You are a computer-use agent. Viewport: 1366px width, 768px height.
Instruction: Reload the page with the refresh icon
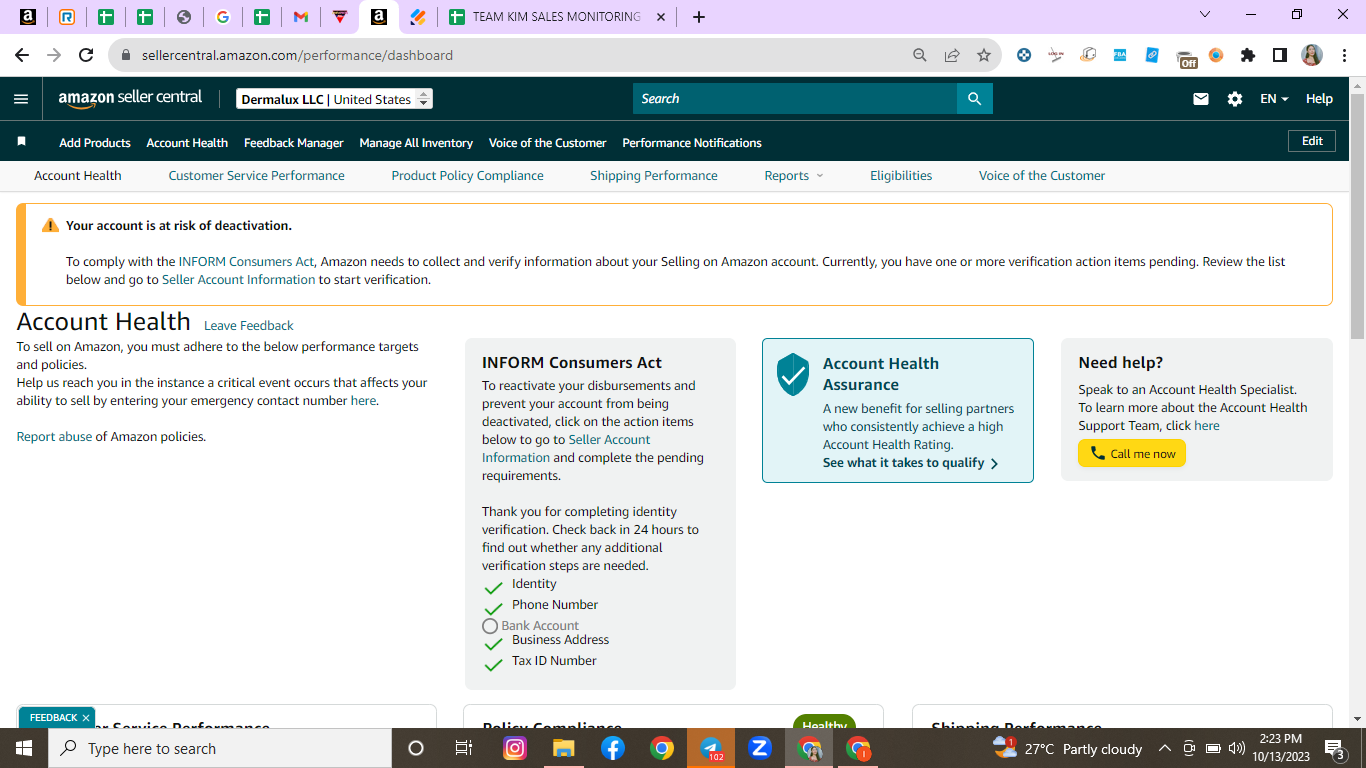pos(86,55)
